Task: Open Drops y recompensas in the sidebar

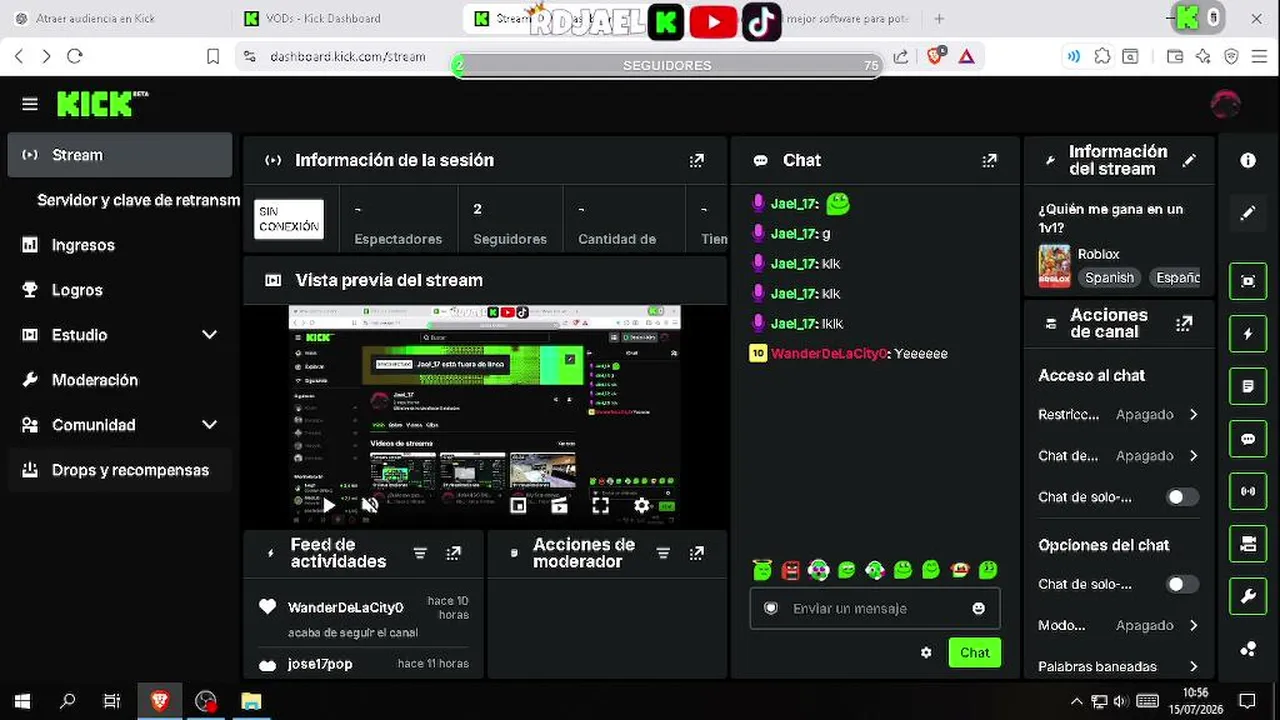Action: [120, 470]
